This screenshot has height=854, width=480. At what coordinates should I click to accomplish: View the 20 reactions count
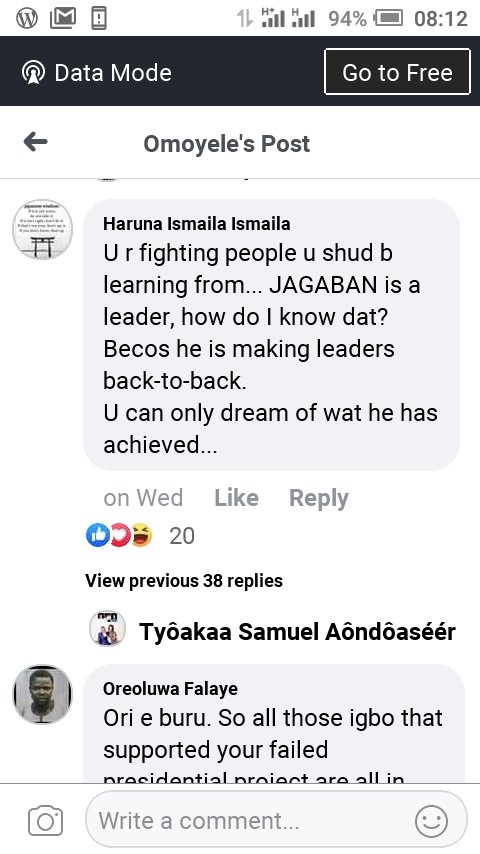tap(182, 536)
